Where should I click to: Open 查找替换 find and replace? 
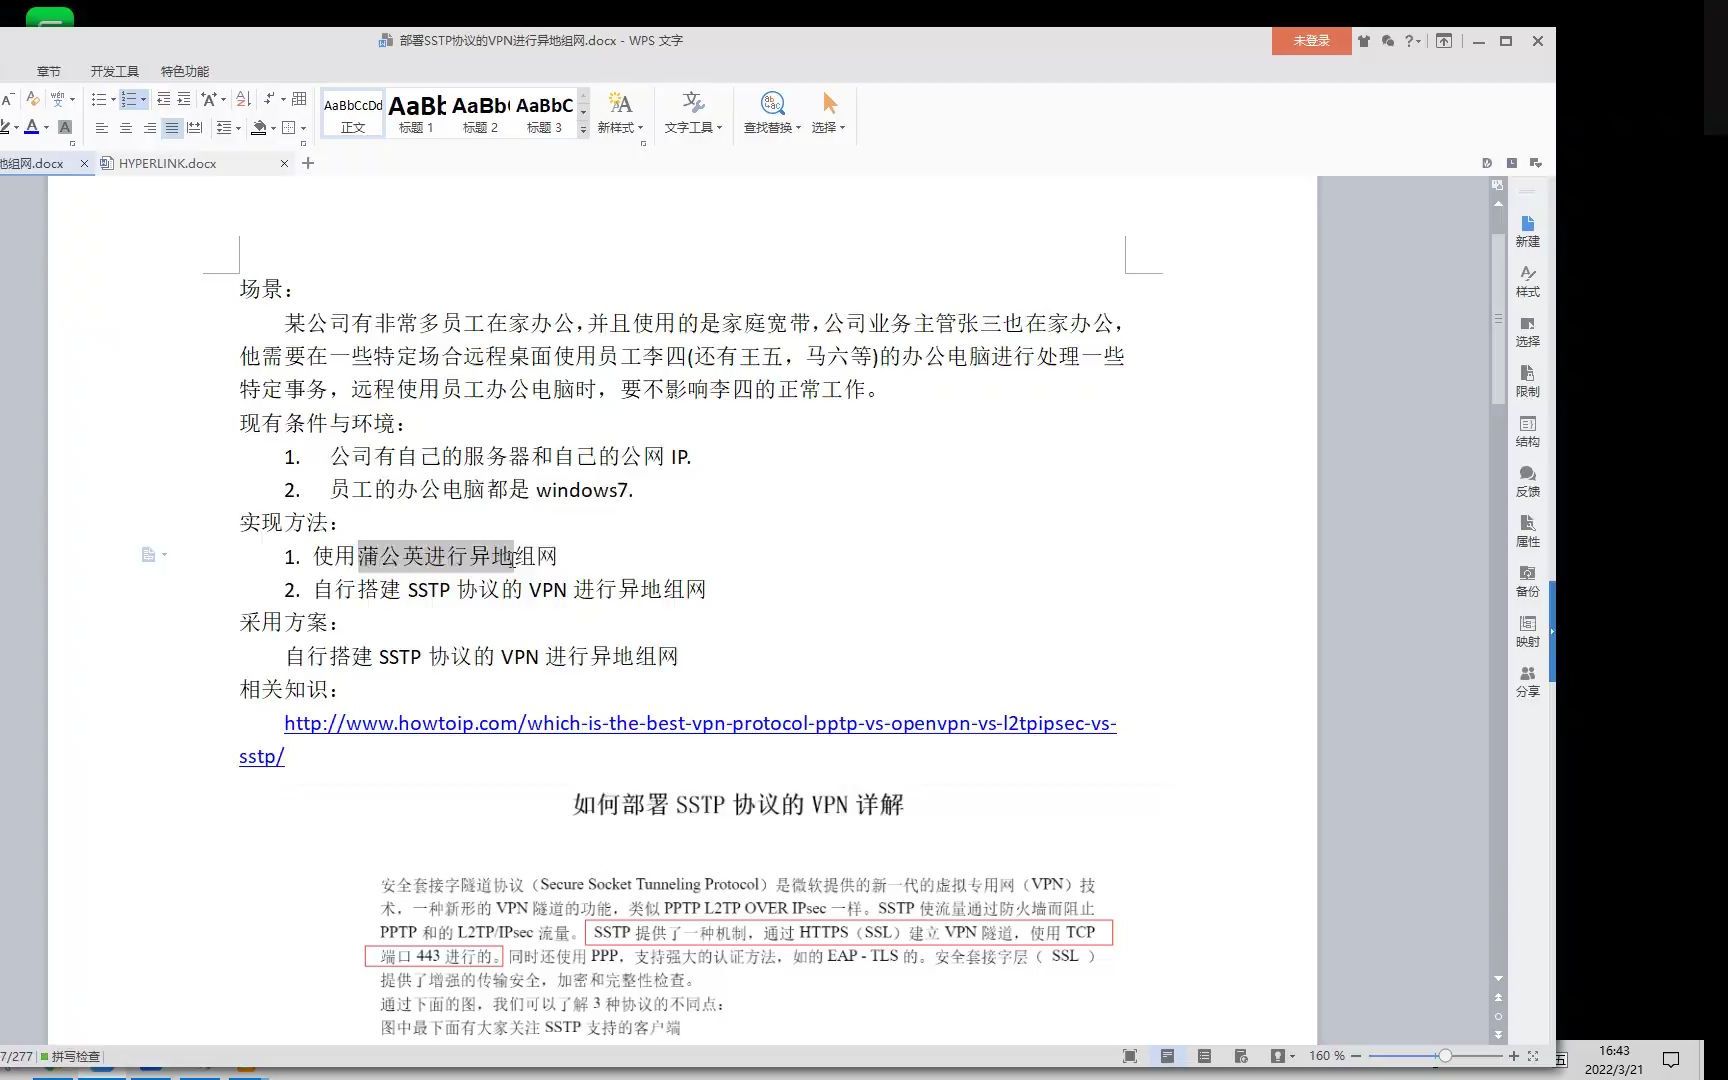tap(772, 113)
